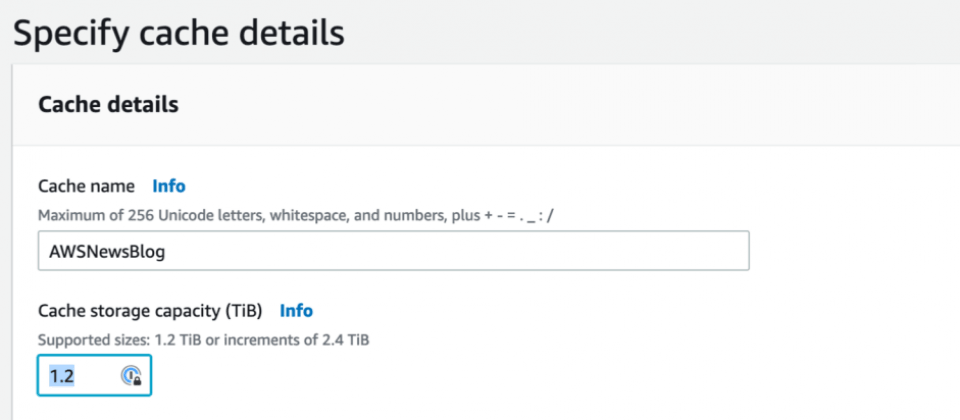Click the Specify cache details page heading

click(x=179, y=33)
